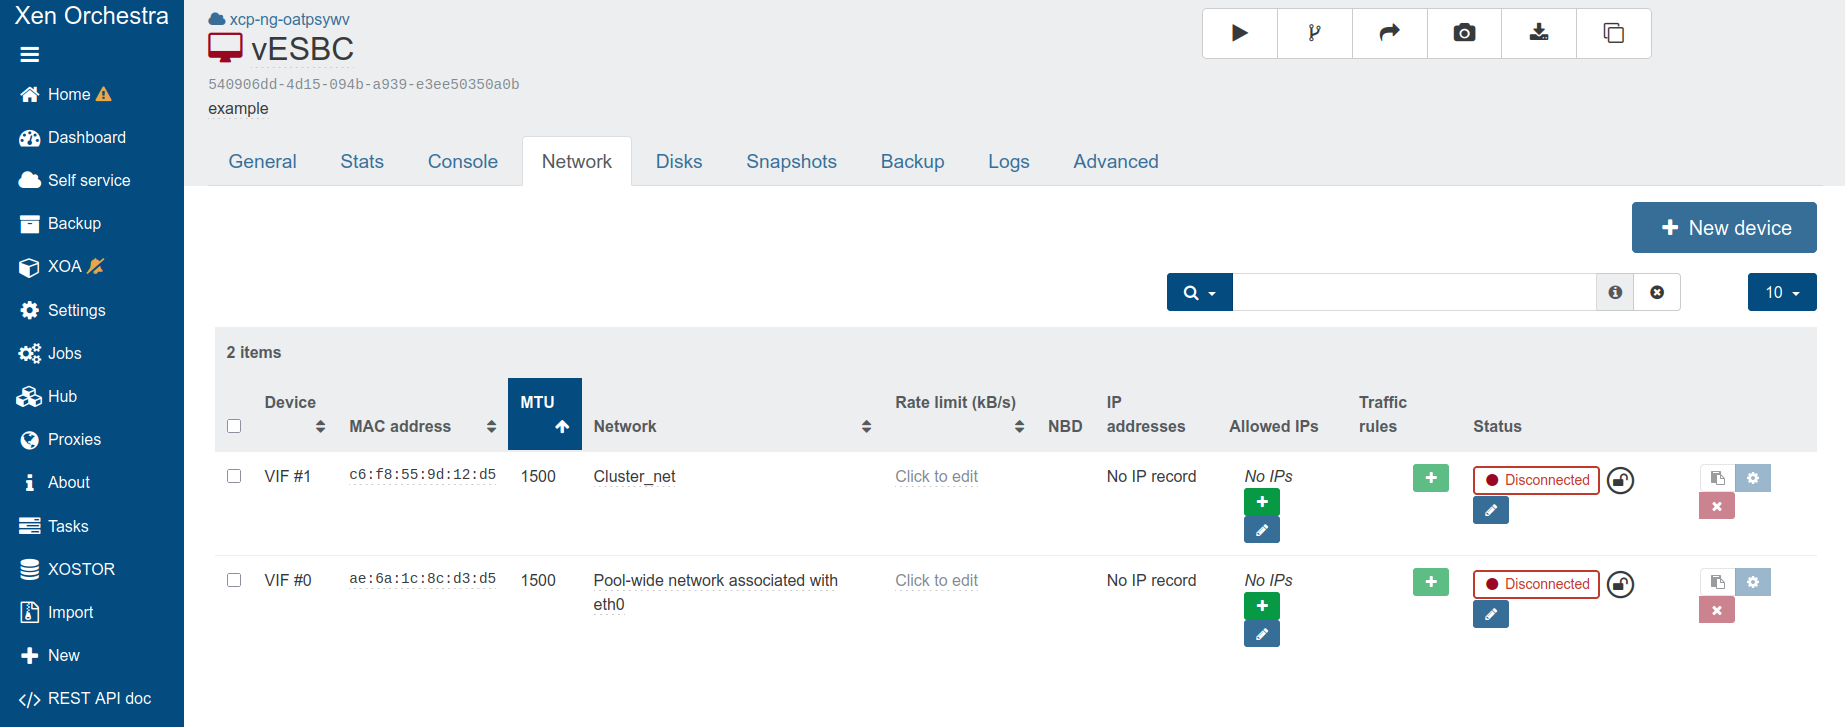1845x727 pixels.
Task: Clear the search filter icon
Action: [x=1656, y=292]
